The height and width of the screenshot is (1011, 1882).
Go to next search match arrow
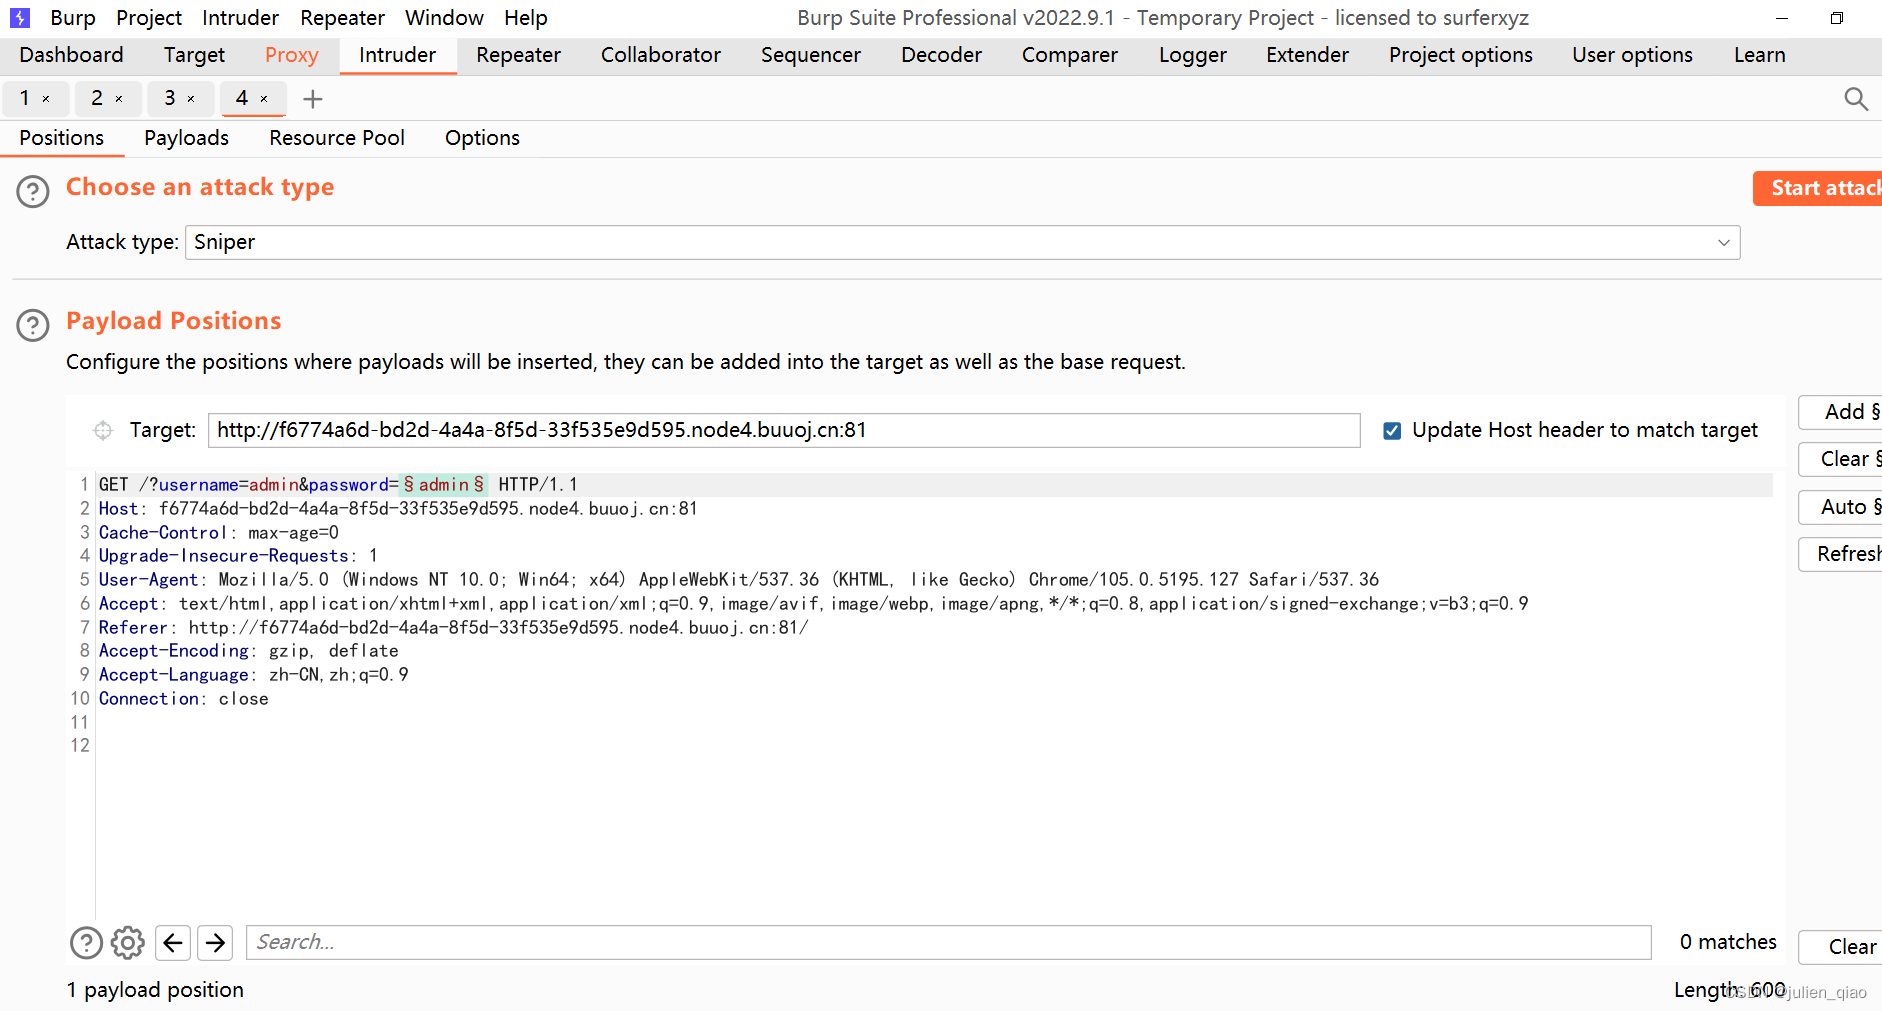point(215,942)
